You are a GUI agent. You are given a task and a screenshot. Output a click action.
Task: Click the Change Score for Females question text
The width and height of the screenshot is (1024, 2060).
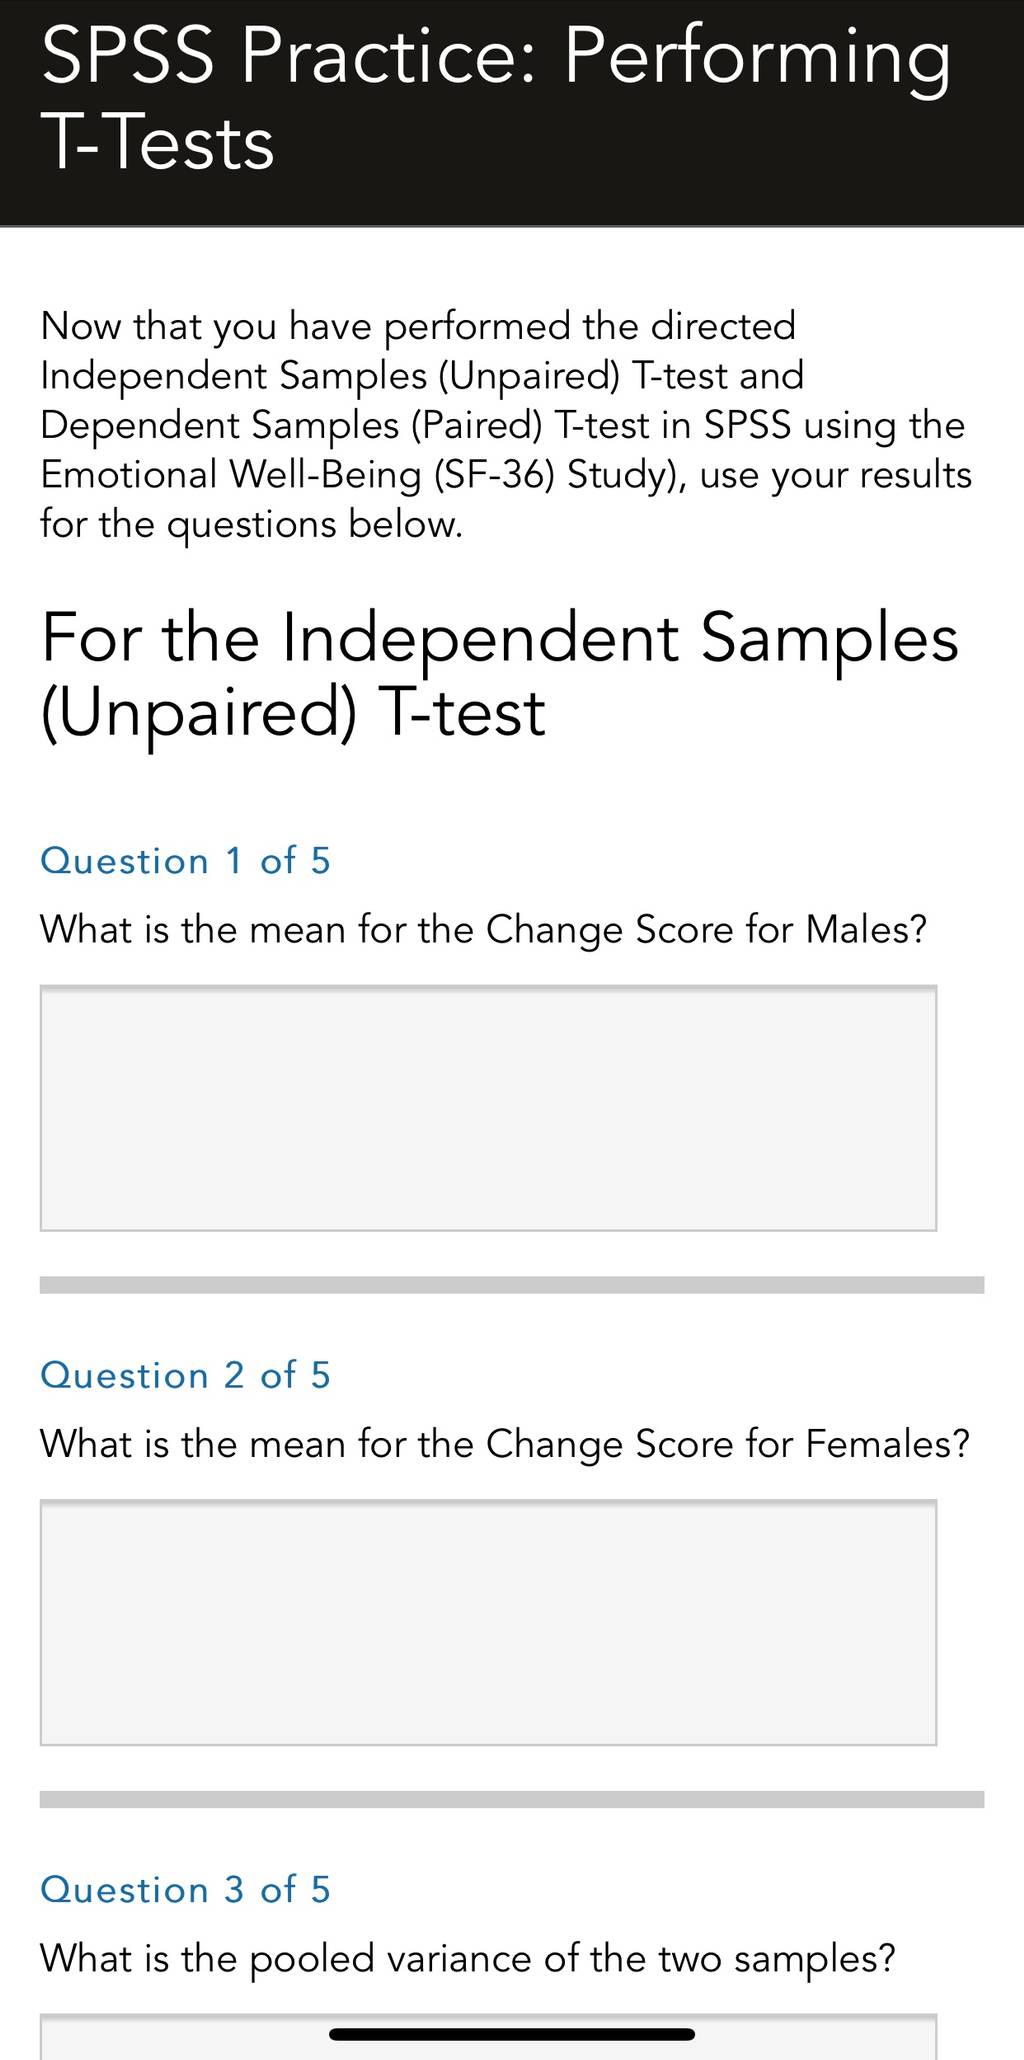click(505, 1444)
